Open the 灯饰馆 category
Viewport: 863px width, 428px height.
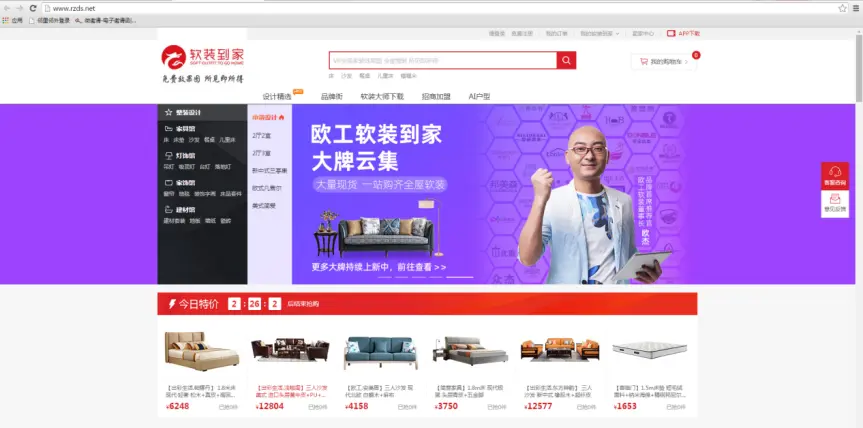click(x=185, y=156)
